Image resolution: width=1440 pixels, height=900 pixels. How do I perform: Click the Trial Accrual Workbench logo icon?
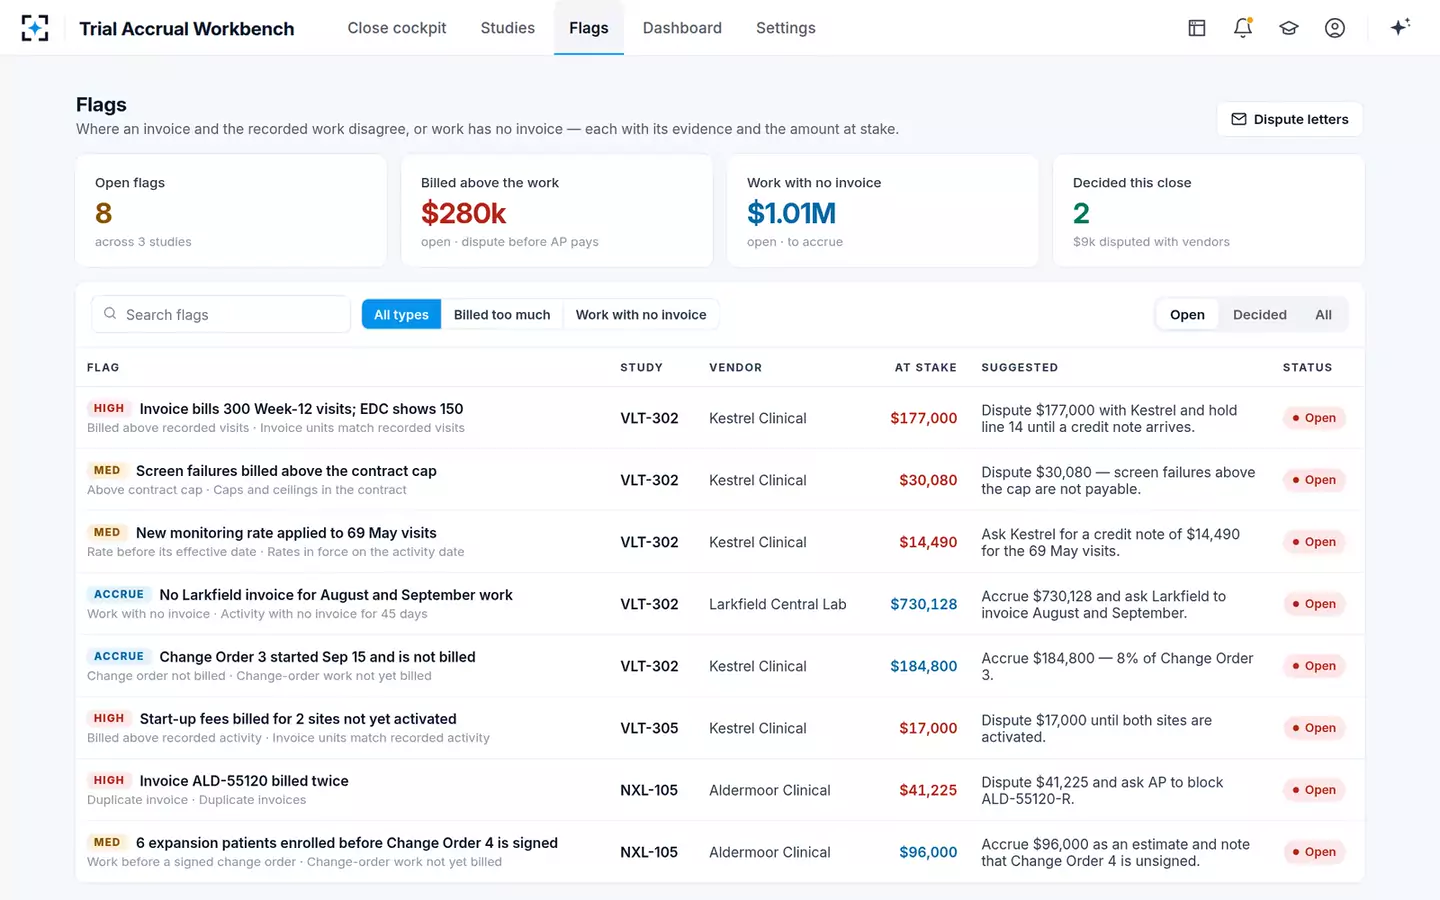(x=35, y=28)
